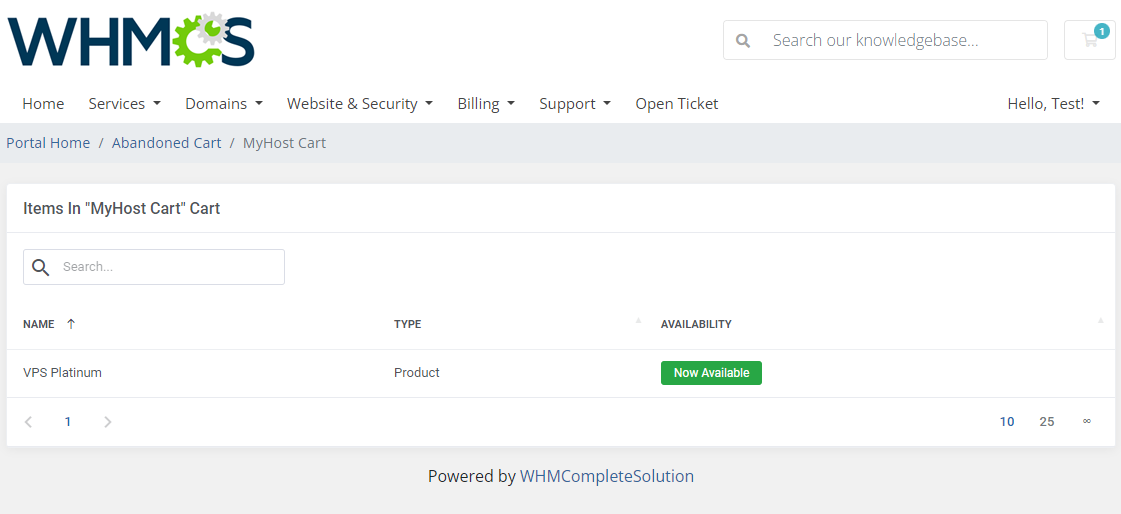Select page 1 in pagination

68,422
